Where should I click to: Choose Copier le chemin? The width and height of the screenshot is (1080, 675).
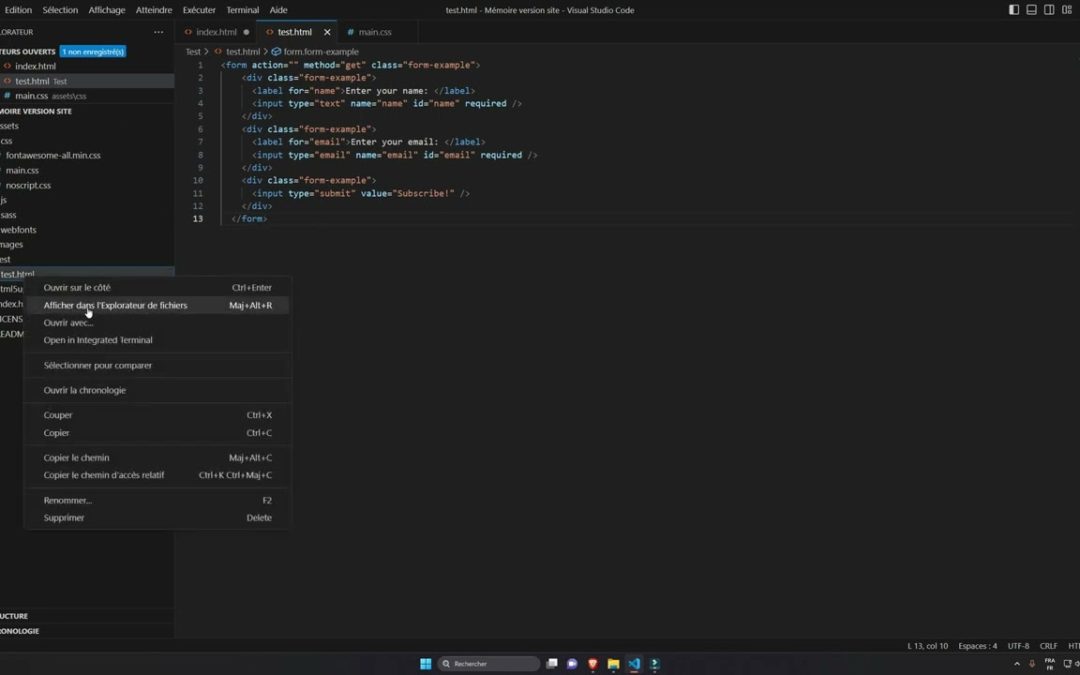pos(158,457)
